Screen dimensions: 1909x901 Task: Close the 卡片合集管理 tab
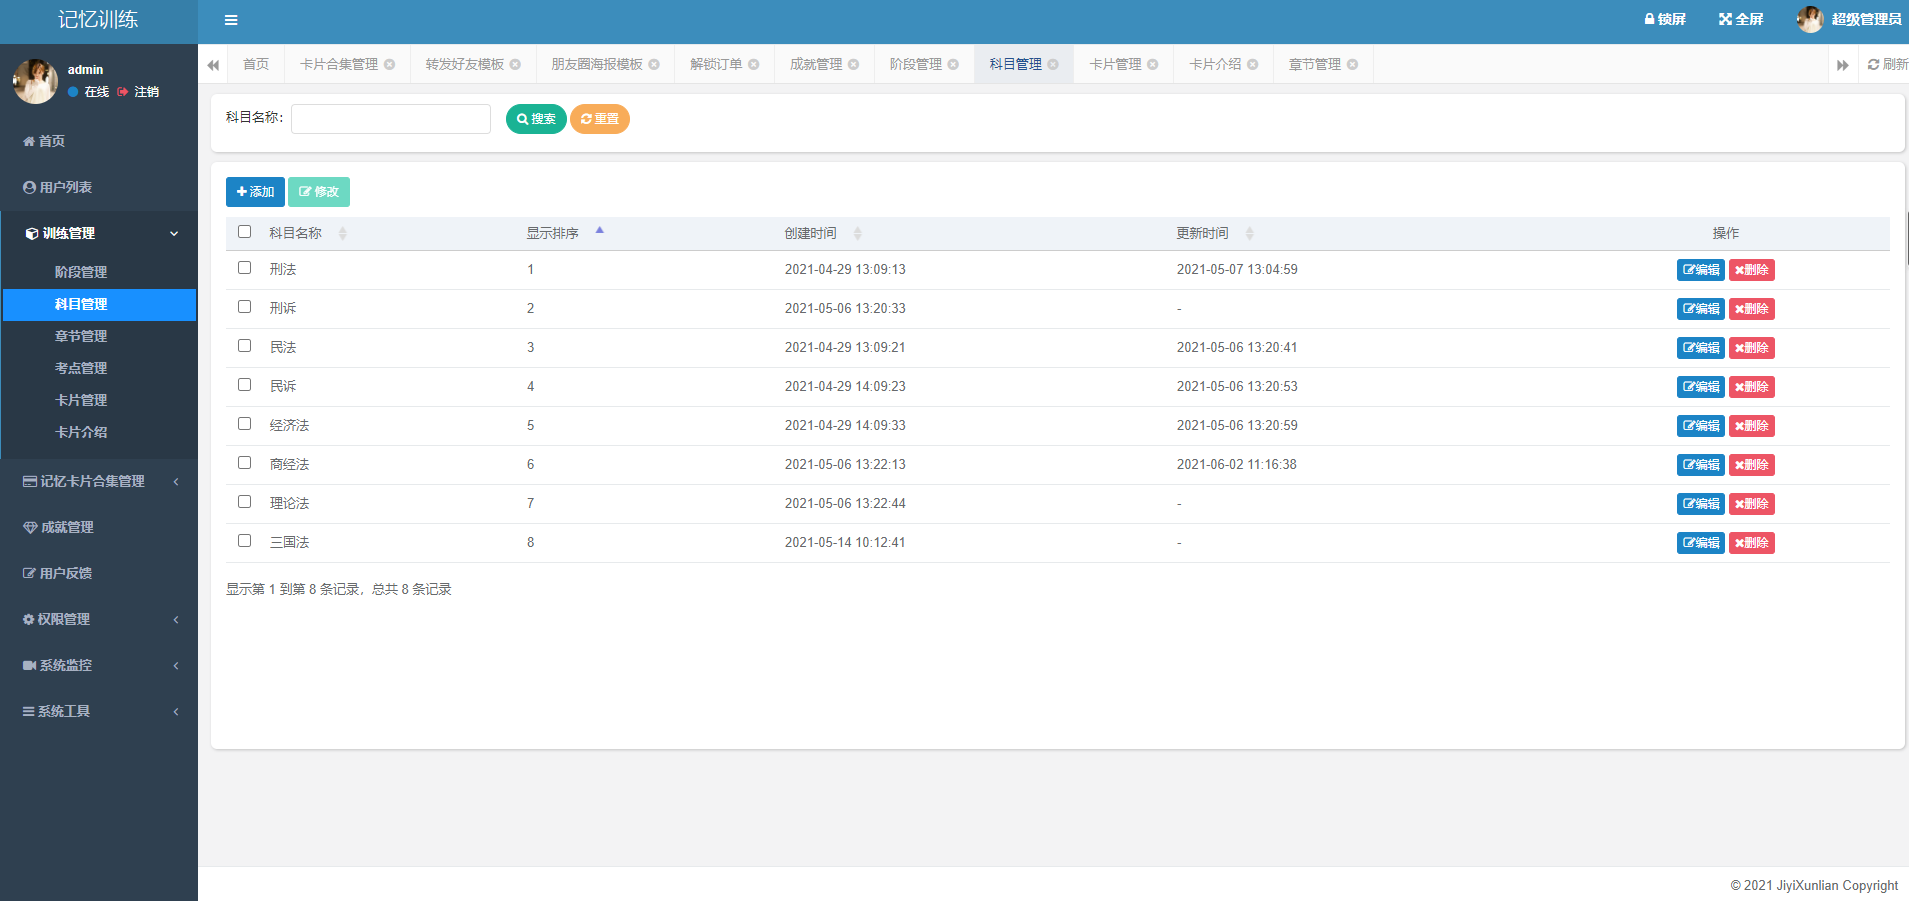point(389,64)
